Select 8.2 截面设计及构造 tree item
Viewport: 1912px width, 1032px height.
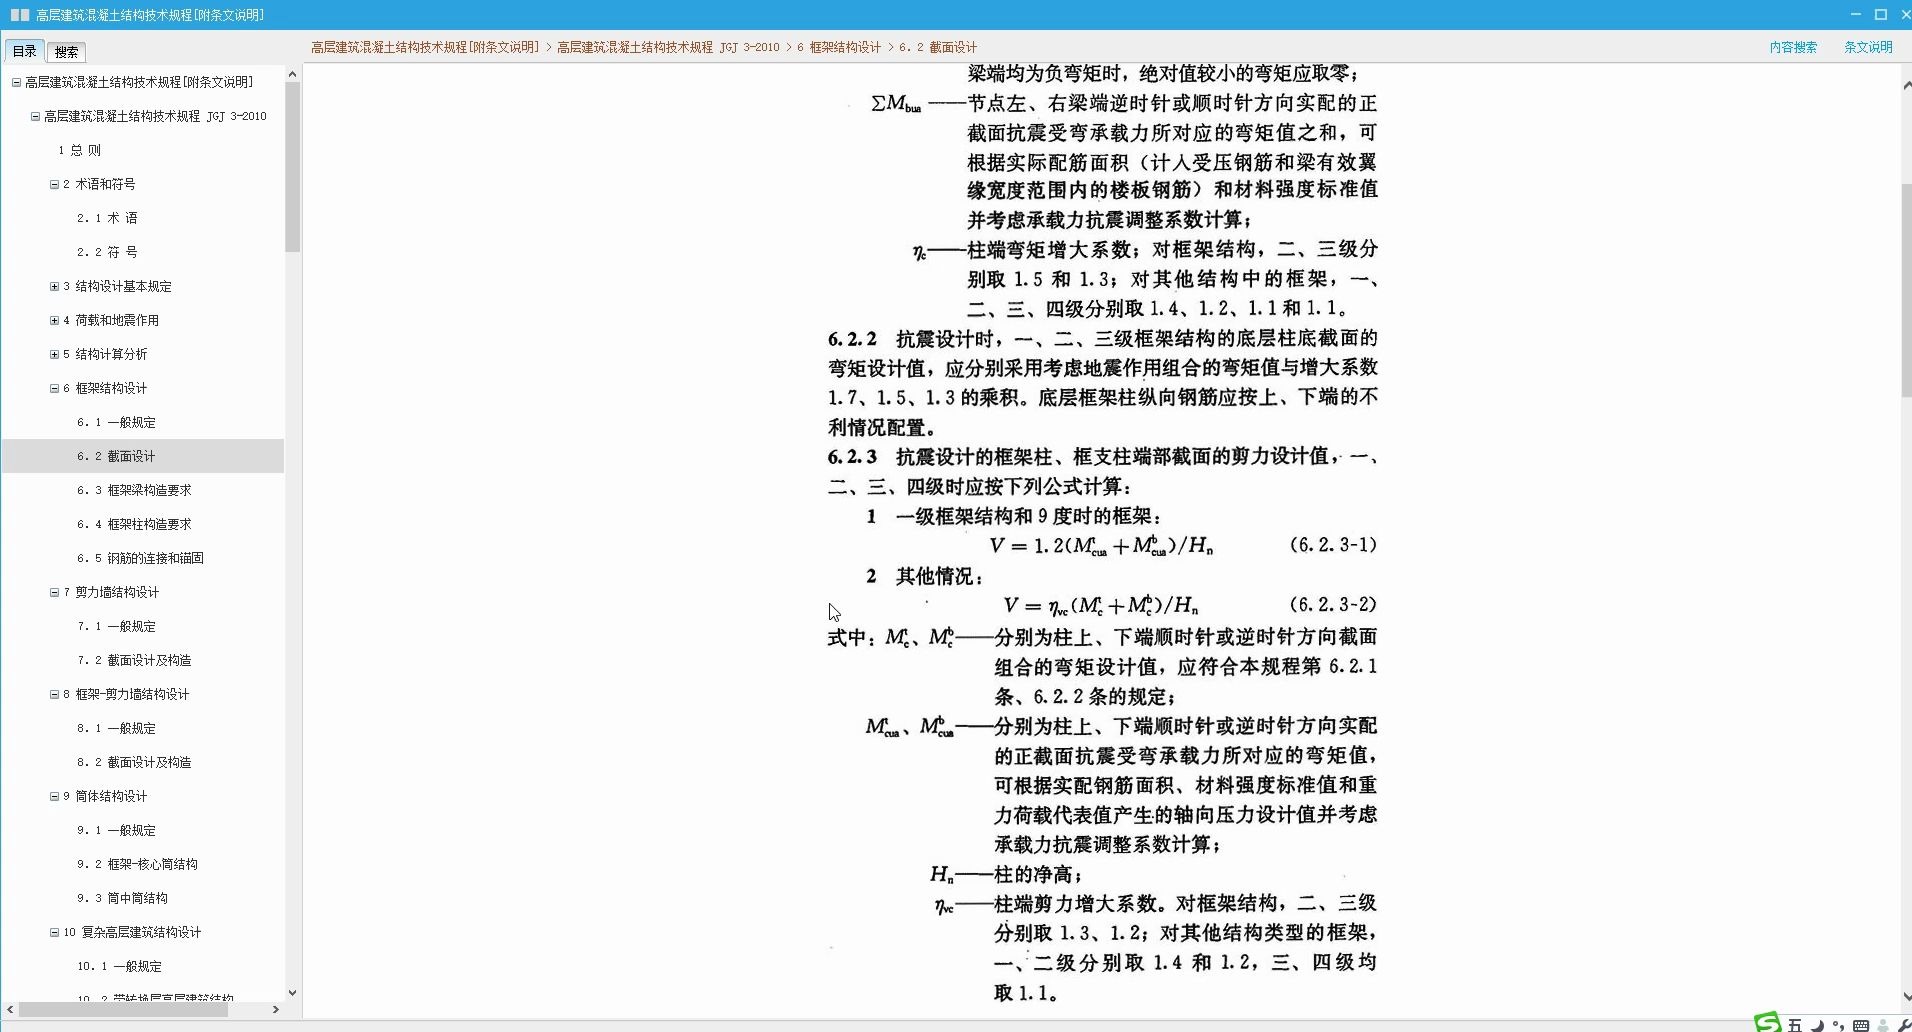click(134, 762)
